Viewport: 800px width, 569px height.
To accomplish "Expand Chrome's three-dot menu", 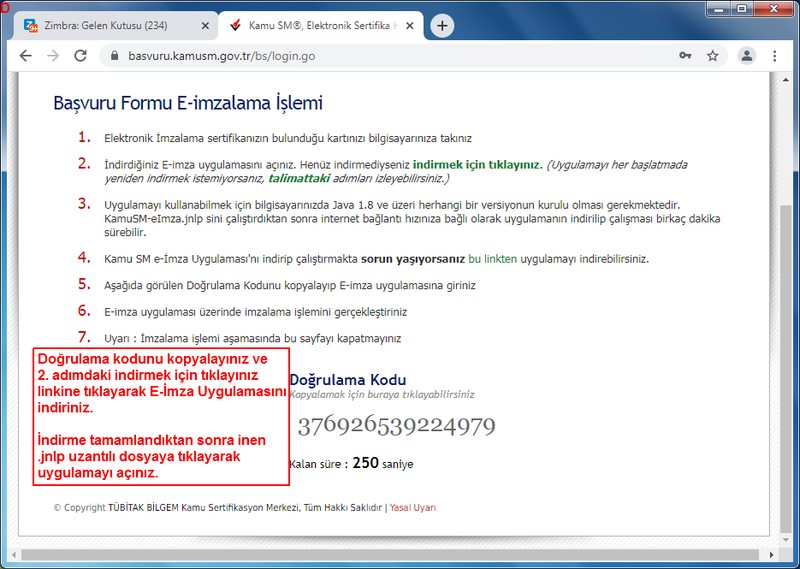I will click(x=775, y=56).
